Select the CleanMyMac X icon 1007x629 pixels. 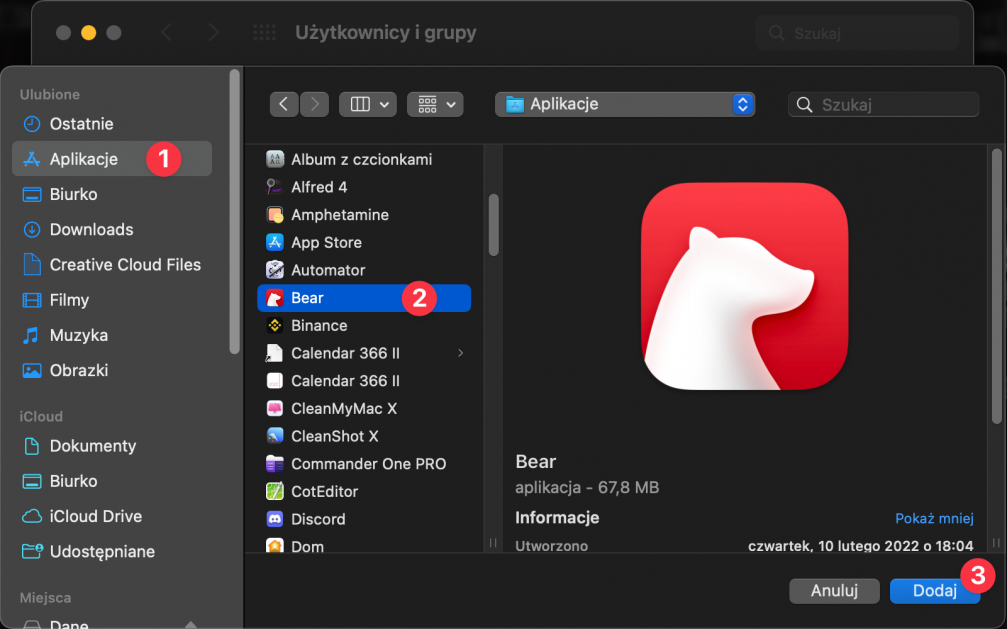[x=275, y=409]
